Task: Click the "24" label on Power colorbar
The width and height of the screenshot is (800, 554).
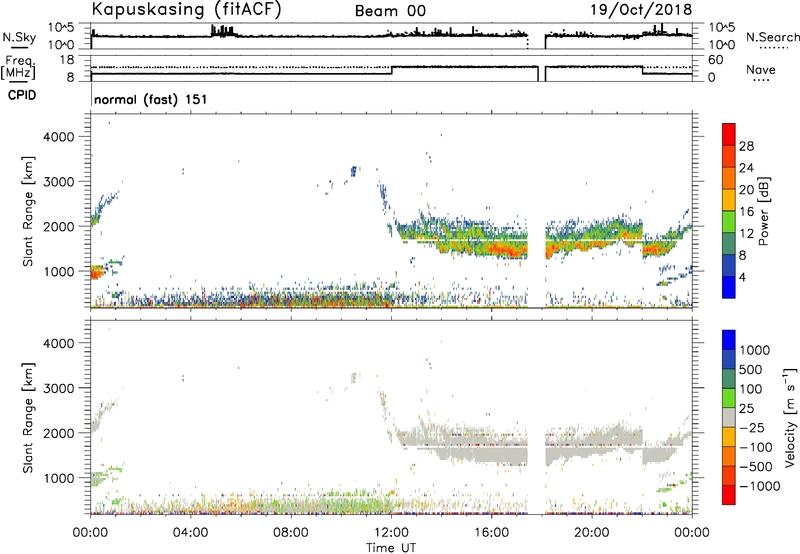Action: pyautogui.click(x=746, y=168)
